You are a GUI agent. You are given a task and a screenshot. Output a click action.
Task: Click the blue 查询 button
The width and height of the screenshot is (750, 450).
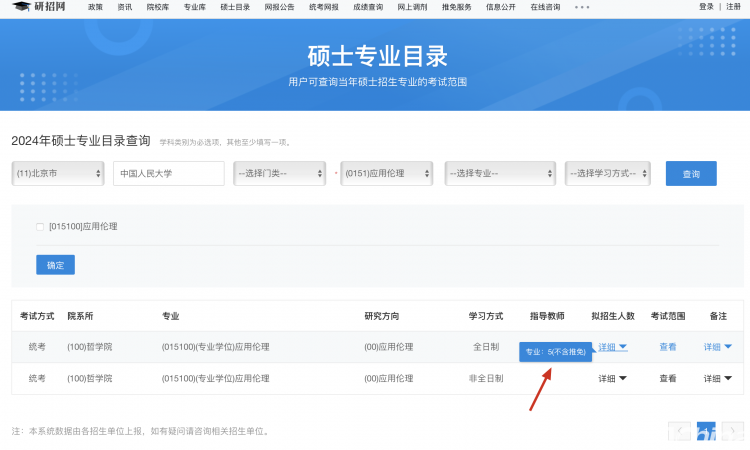point(691,174)
